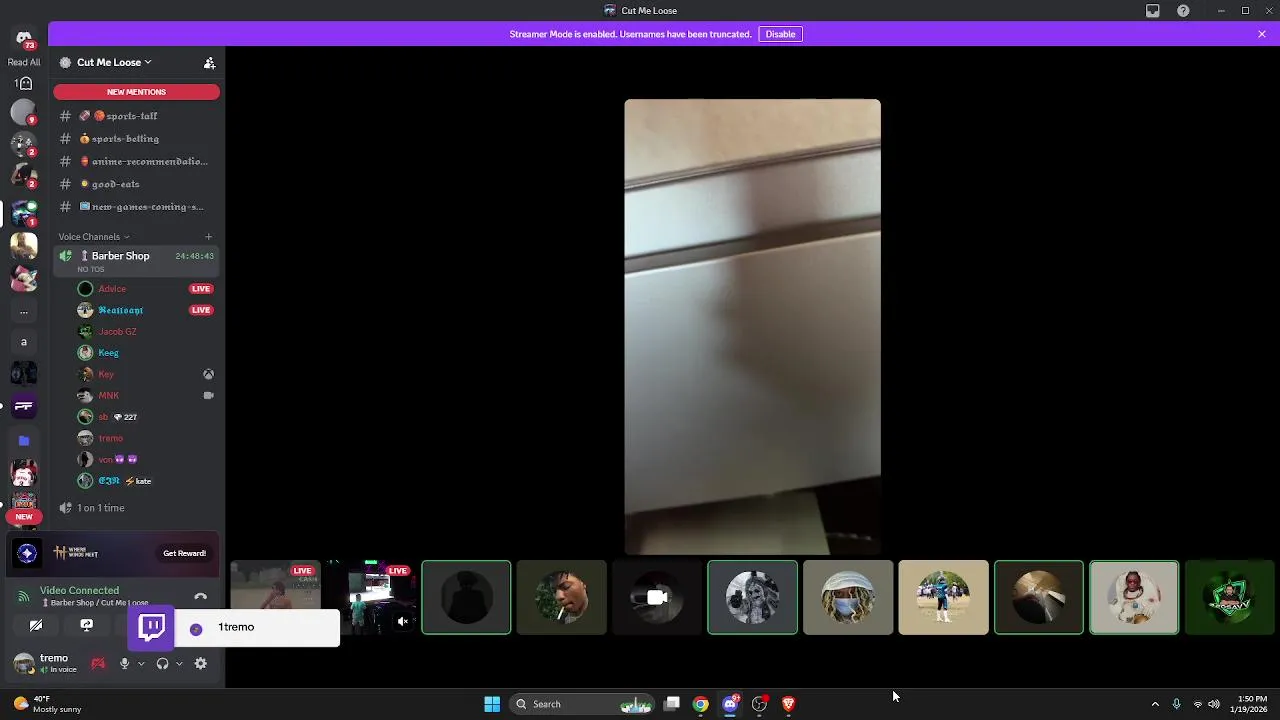The image size is (1280, 720).
Task: Open the Discord inbox icon in title bar
Action: click(x=1153, y=11)
